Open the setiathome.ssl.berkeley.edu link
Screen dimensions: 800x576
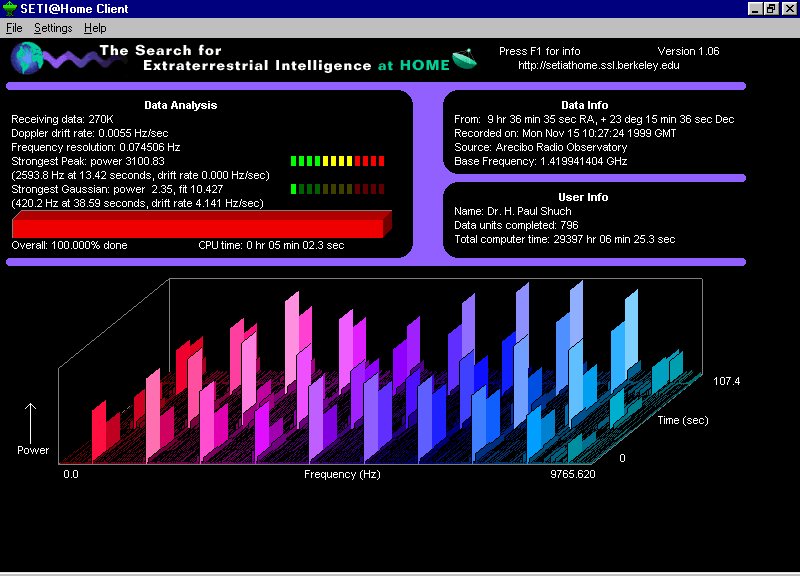[598, 65]
